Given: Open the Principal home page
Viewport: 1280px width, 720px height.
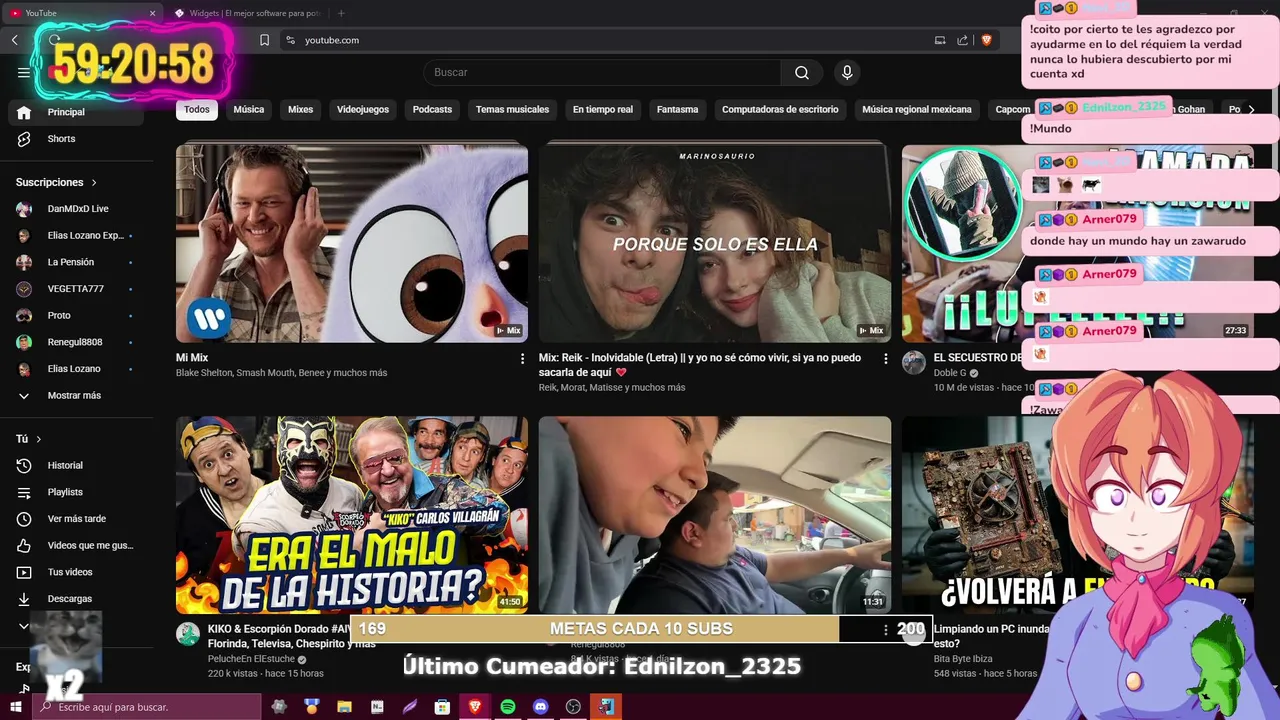Looking at the screenshot, I should coord(76,112).
